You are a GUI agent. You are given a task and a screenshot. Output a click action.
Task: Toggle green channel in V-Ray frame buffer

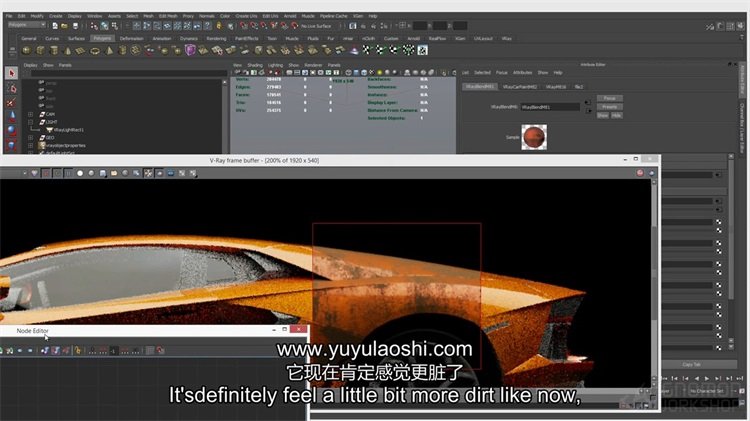[x=57, y=173]
